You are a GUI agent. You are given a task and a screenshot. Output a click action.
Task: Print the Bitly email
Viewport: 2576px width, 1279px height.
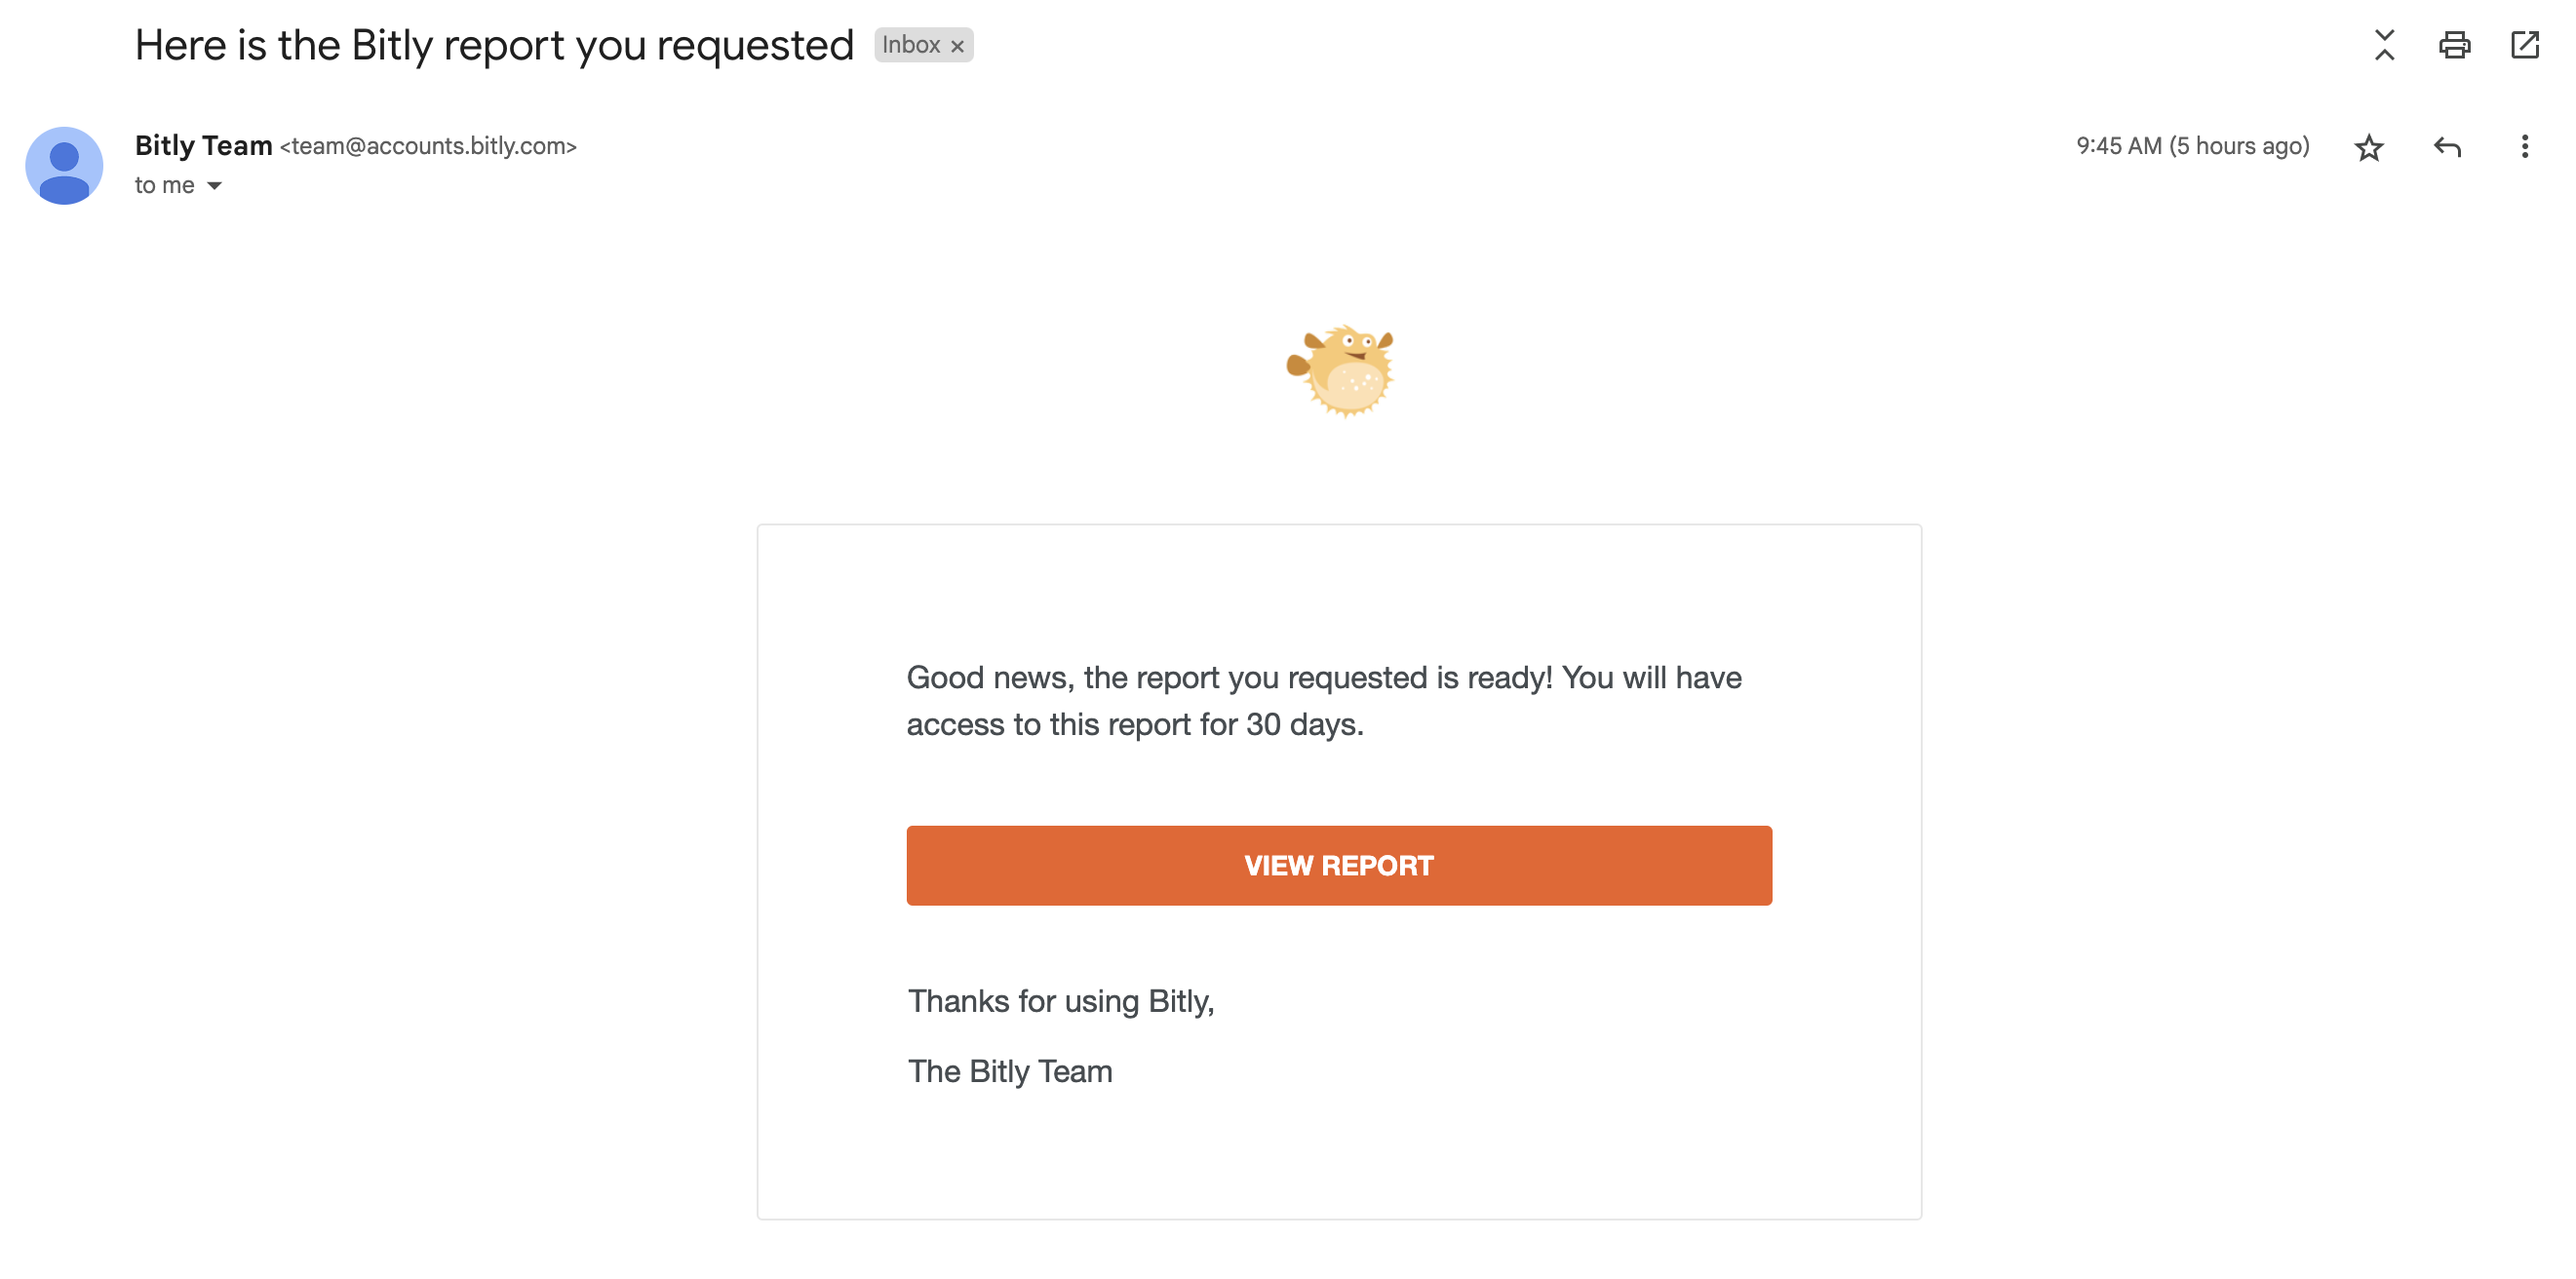click(x=2455, y=45)
